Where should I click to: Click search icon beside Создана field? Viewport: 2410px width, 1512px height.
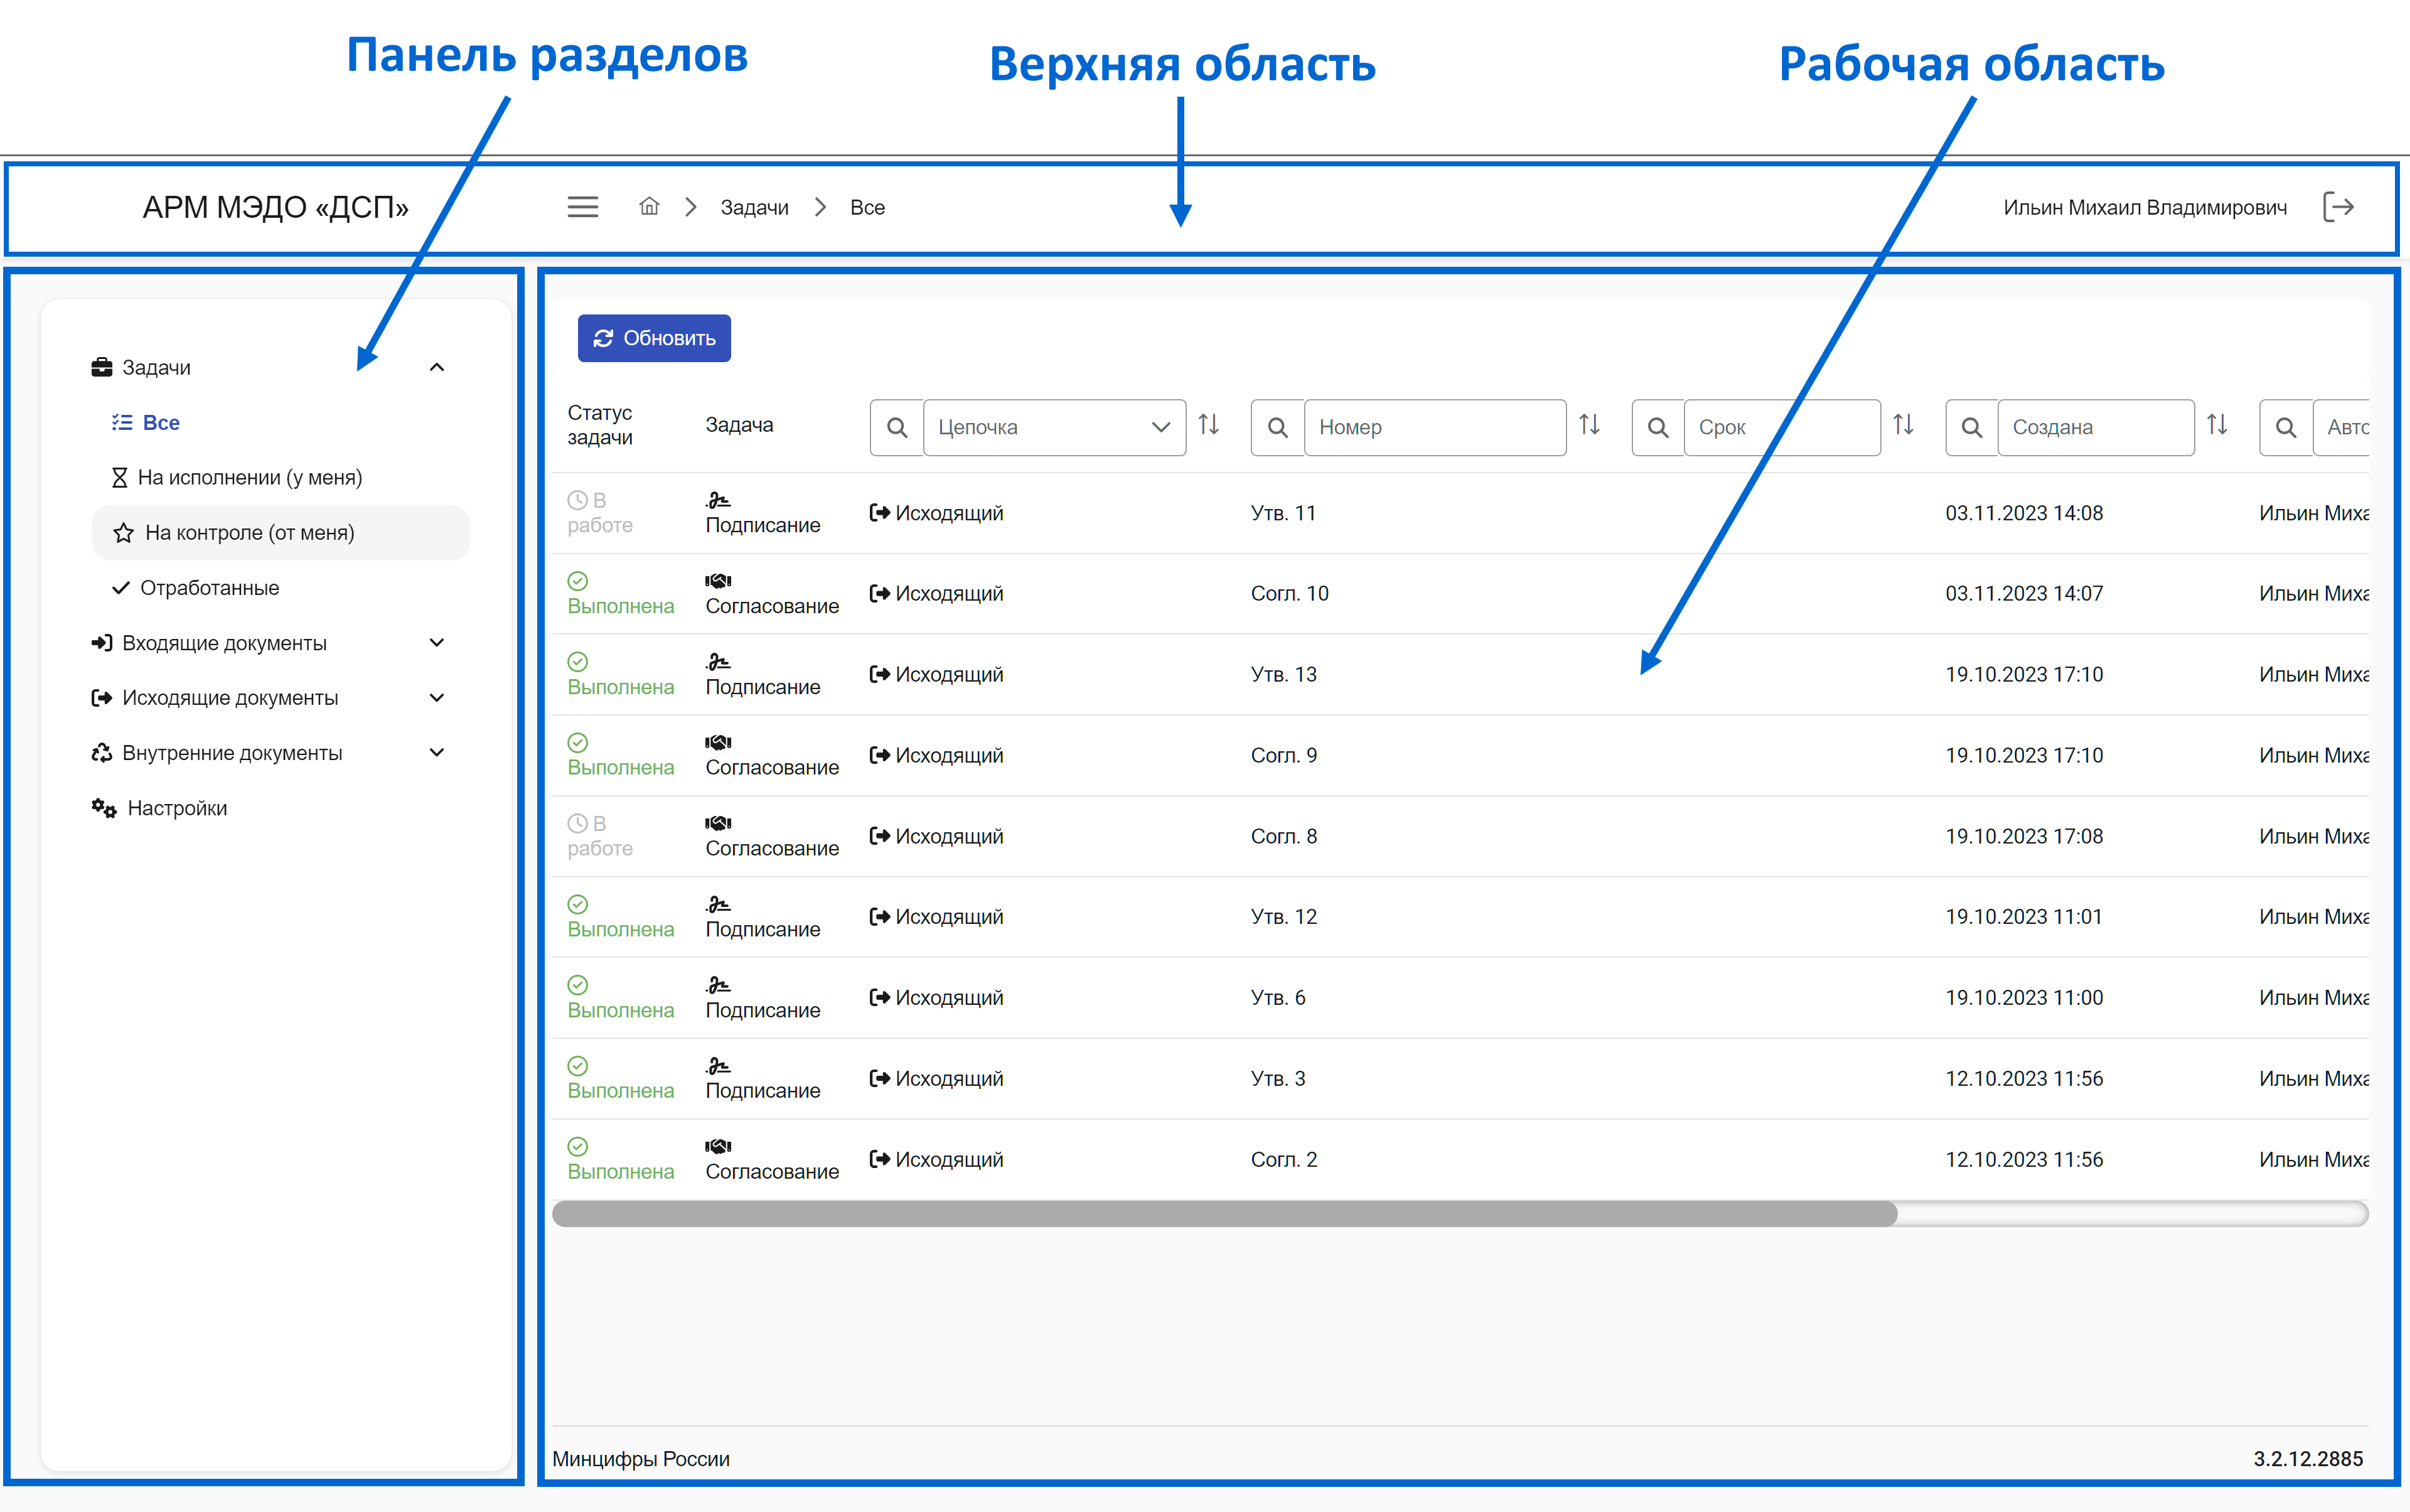[1971, 427]
